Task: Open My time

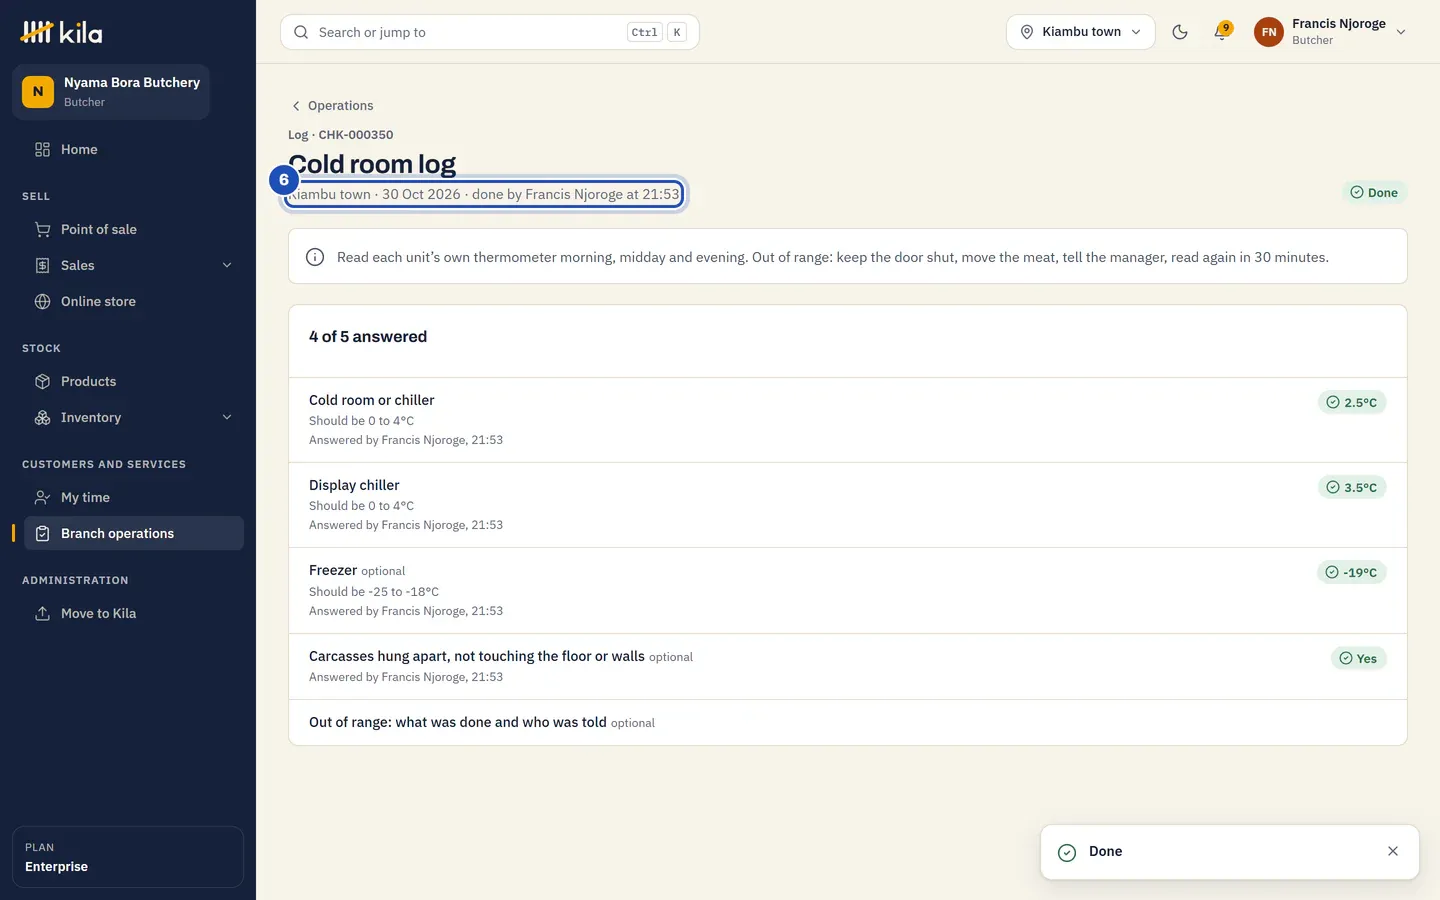Action: 134,497
